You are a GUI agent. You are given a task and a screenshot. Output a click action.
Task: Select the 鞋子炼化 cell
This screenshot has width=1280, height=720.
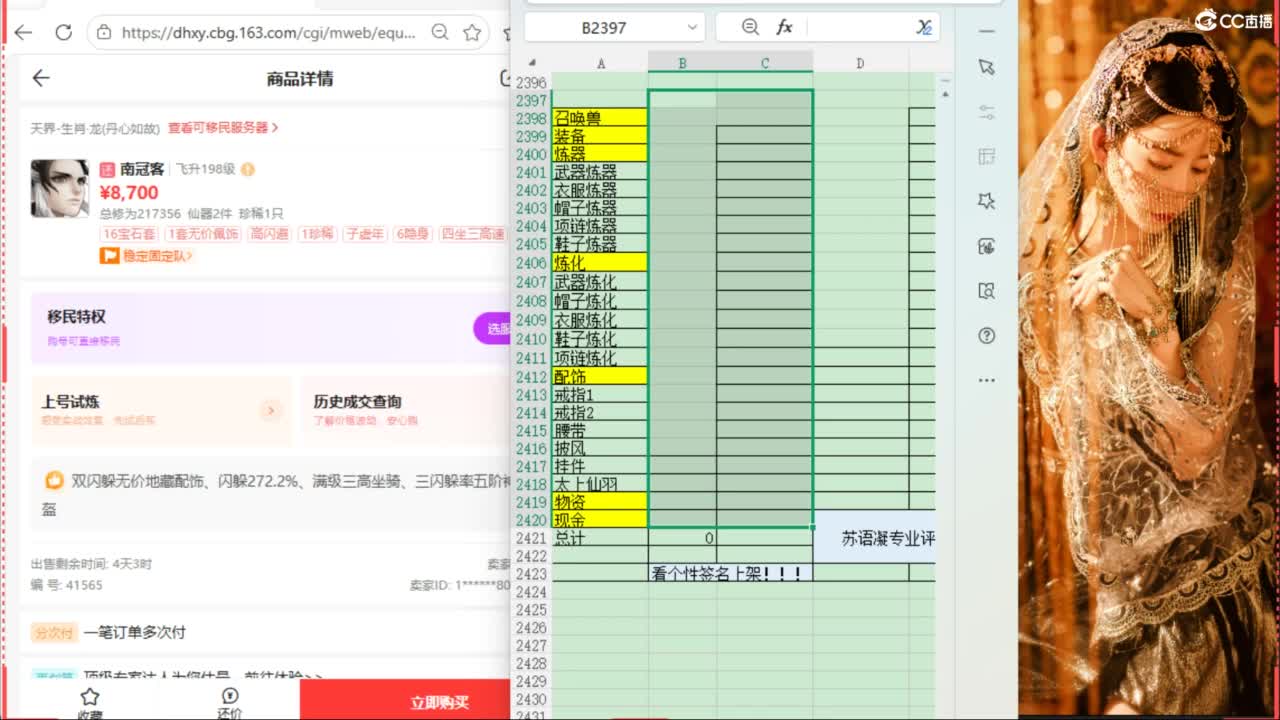coord(600,339)
